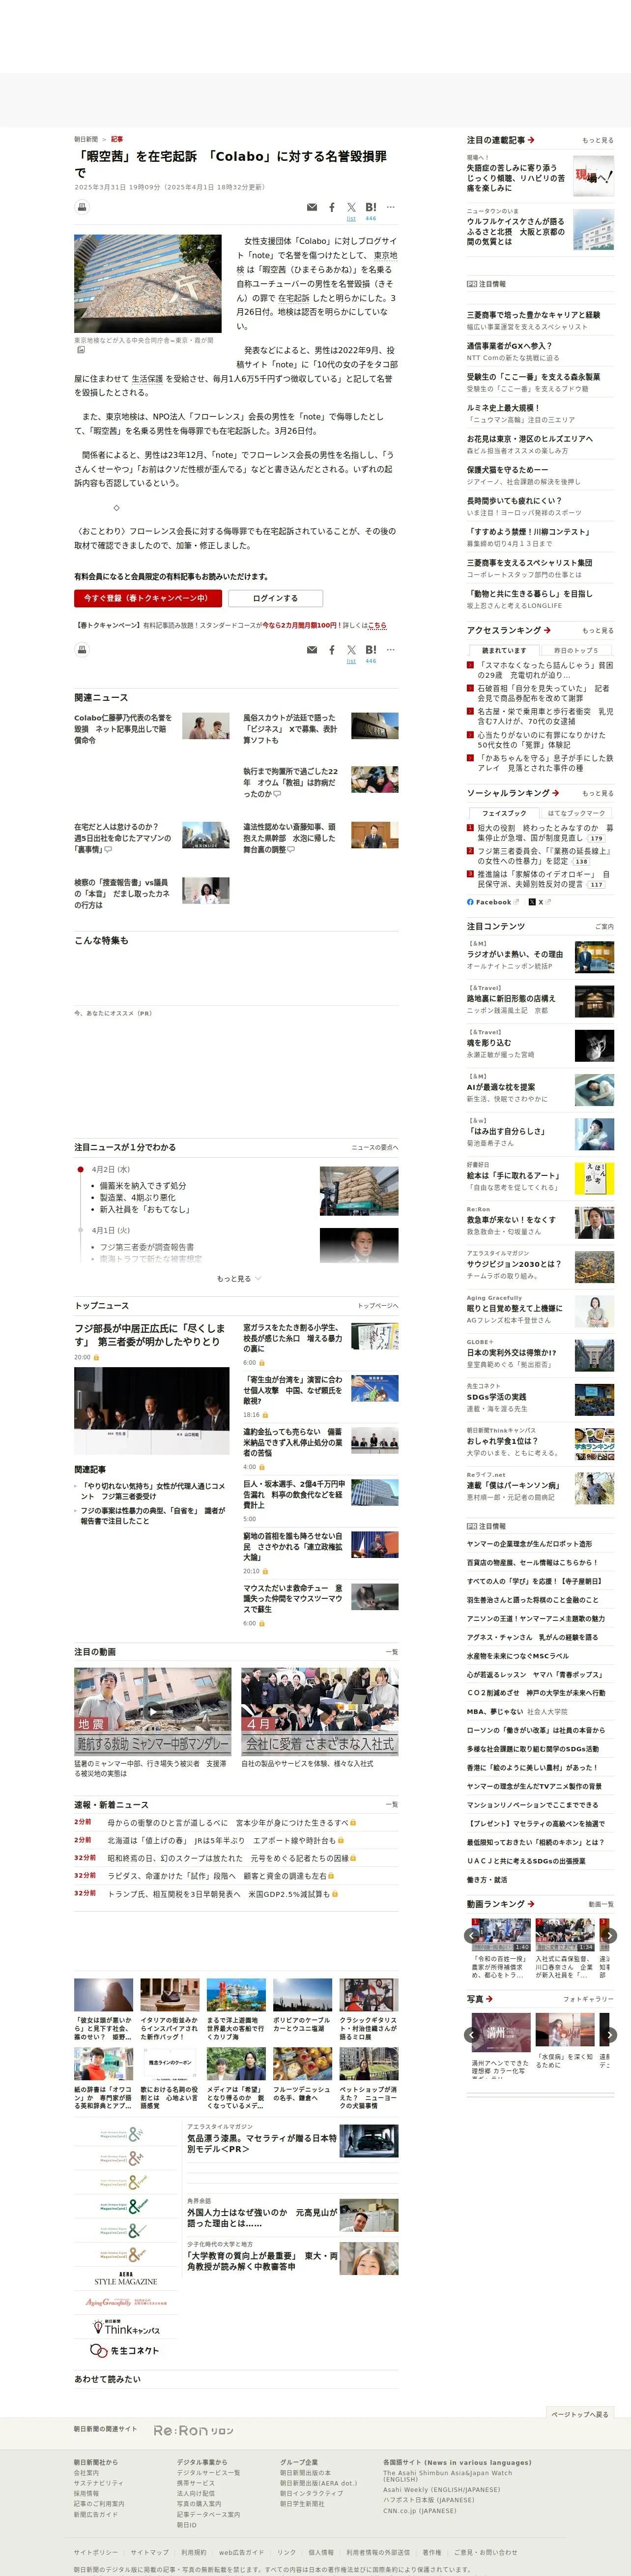This screenshot has height=2576, width=631.
Task: Share on X using bottom share icon
Action: pos(351,649)
